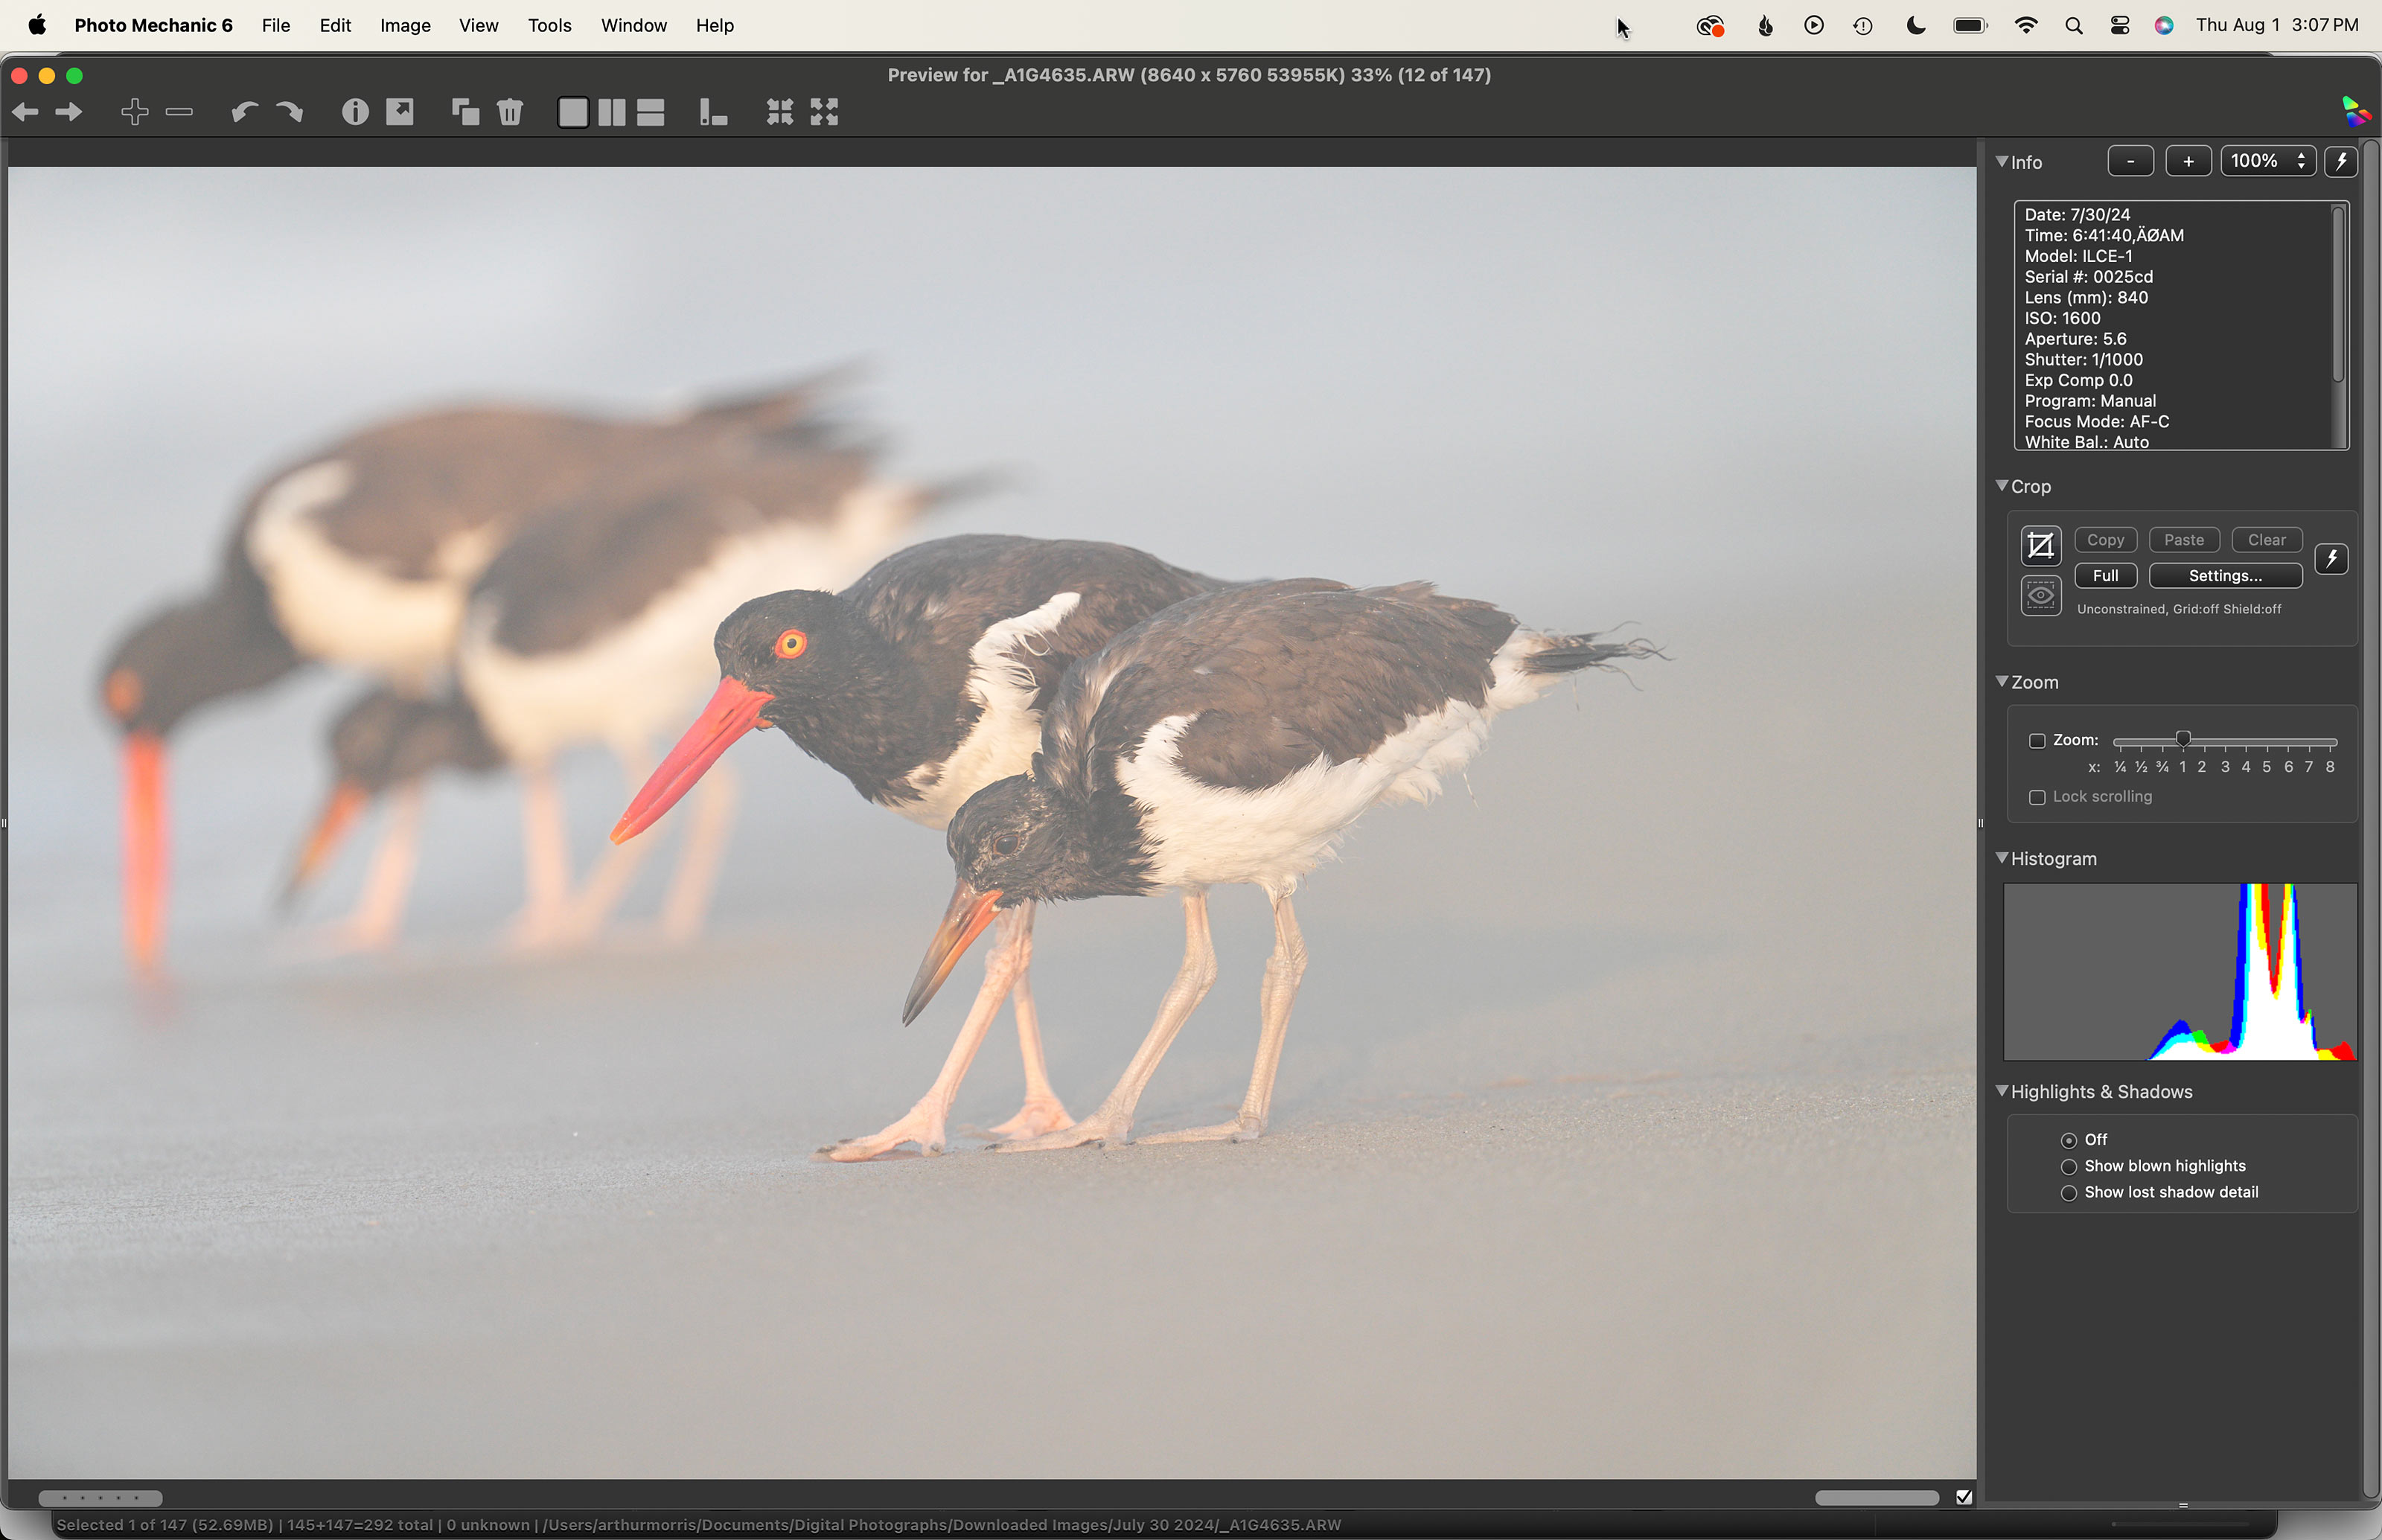
Task: Collapse the Crop panel
Action: [x=2001, y=486]
